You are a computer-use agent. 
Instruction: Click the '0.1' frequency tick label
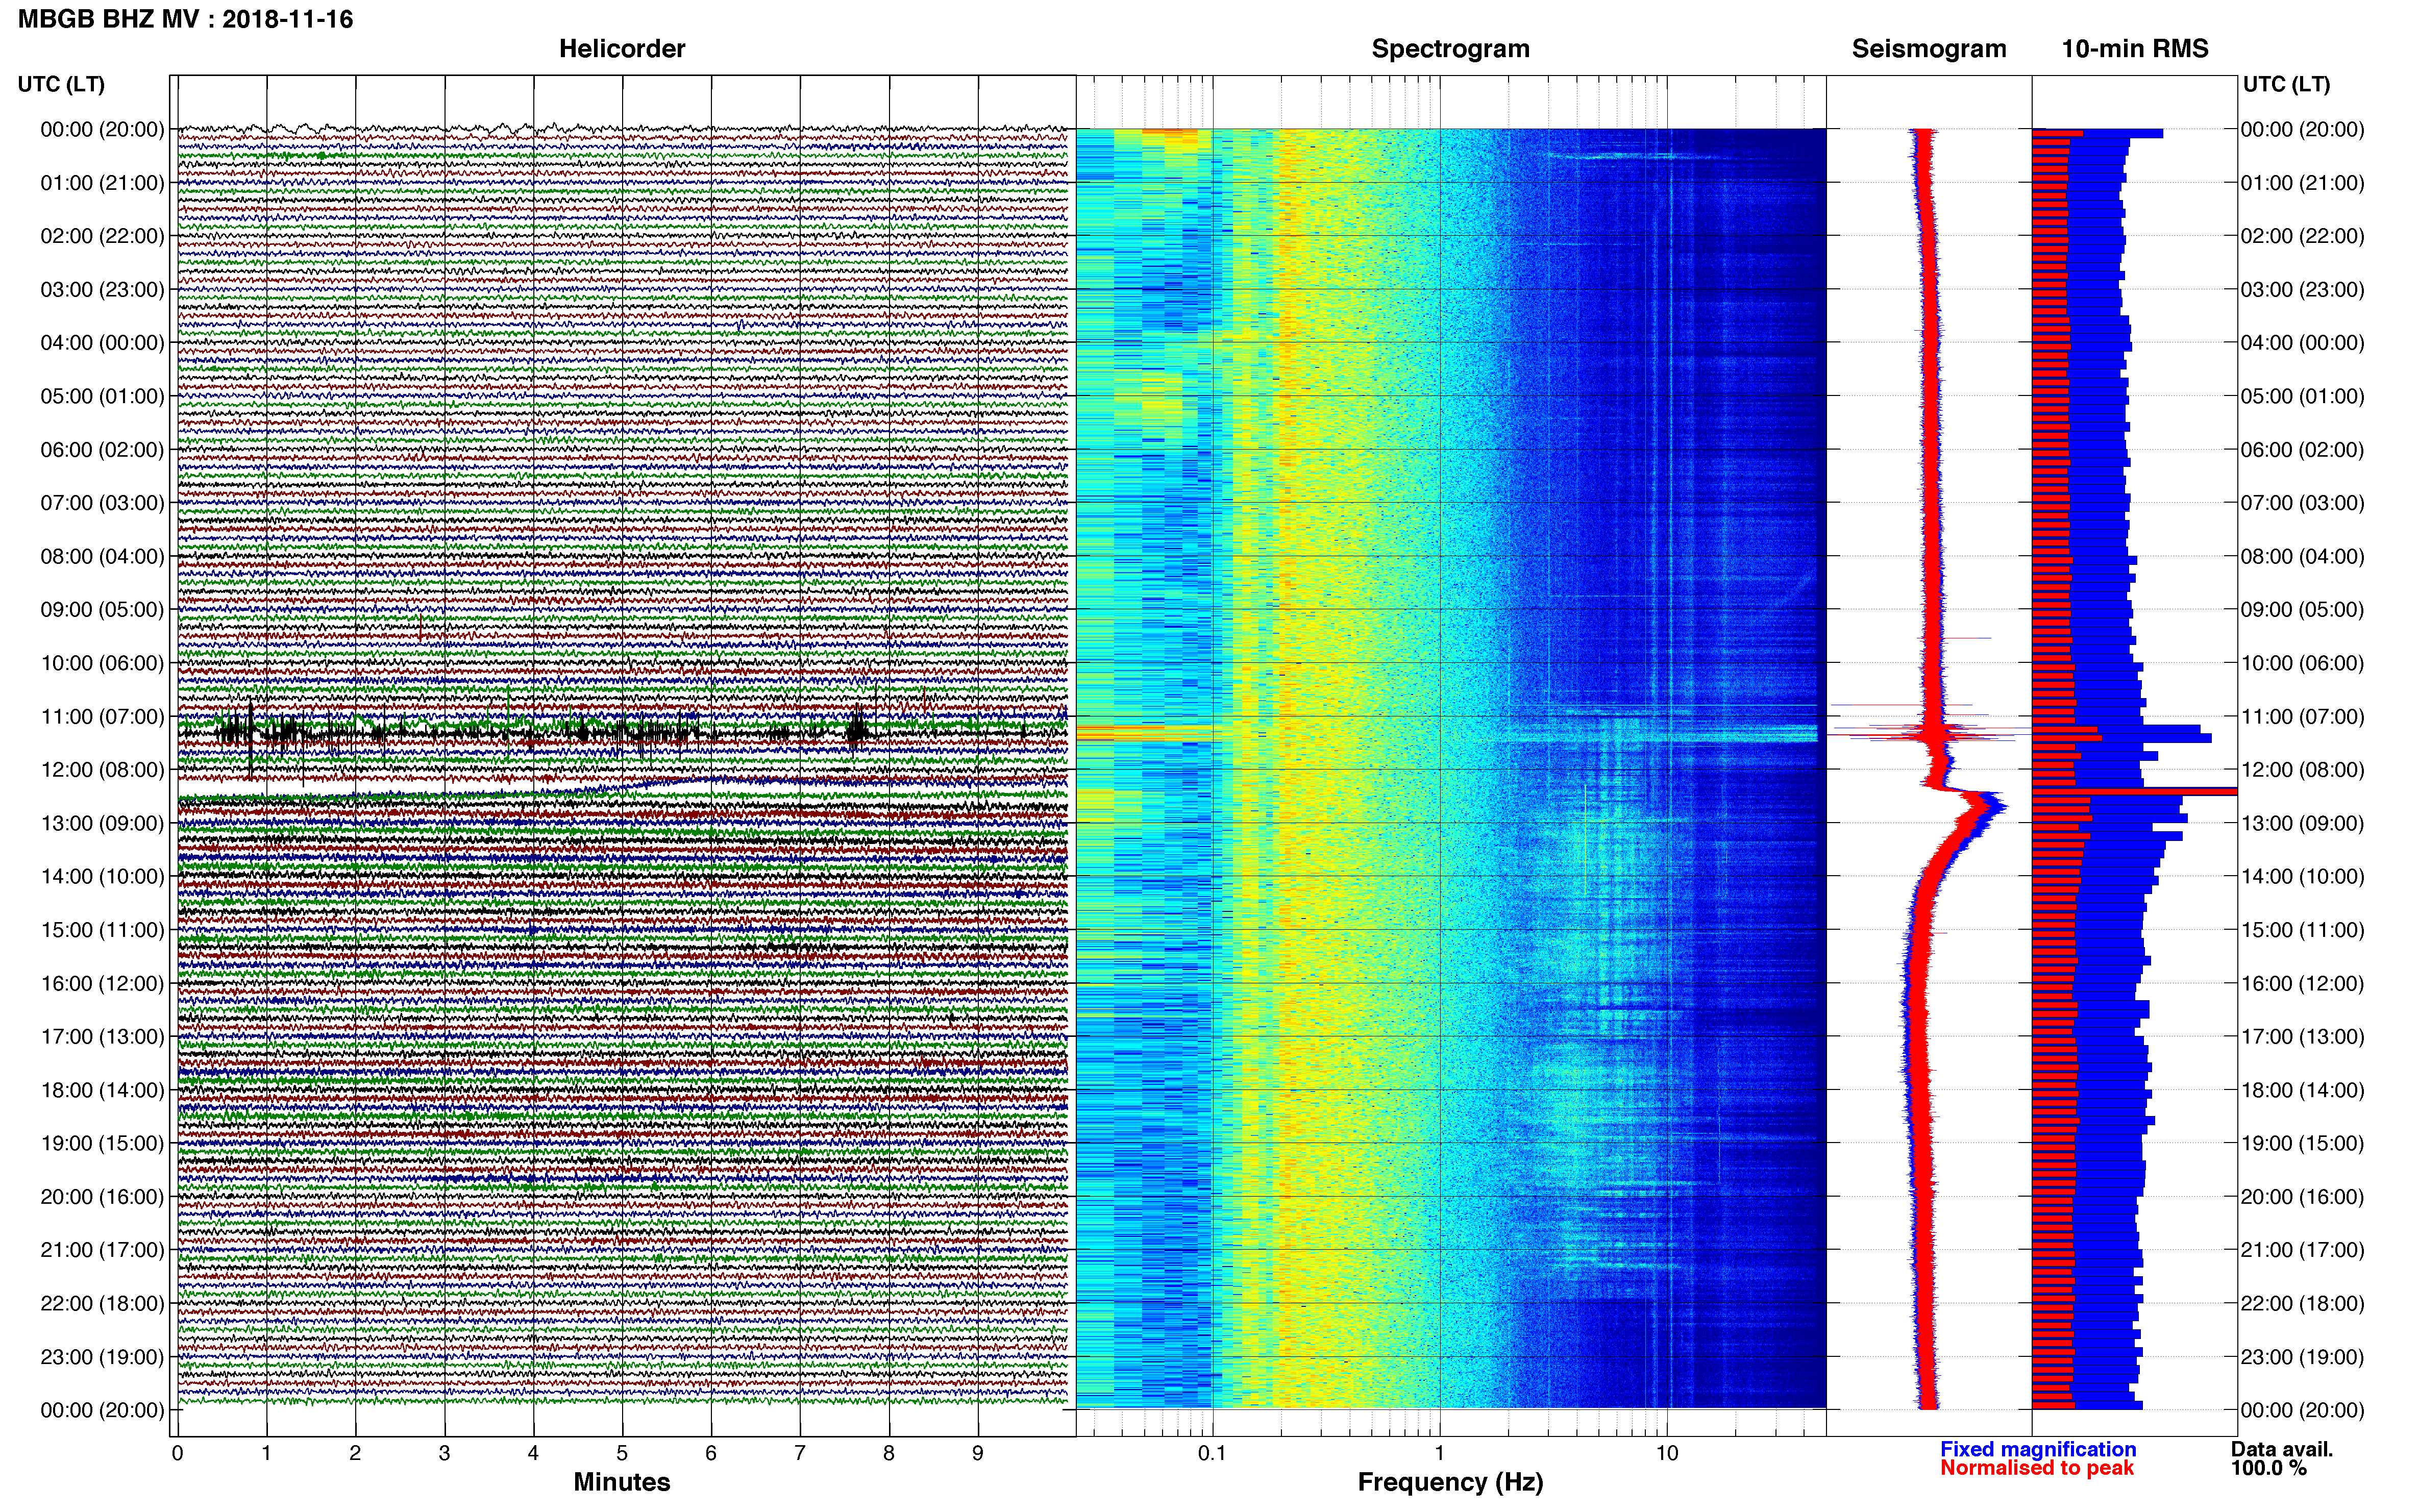[1212, 1453]
